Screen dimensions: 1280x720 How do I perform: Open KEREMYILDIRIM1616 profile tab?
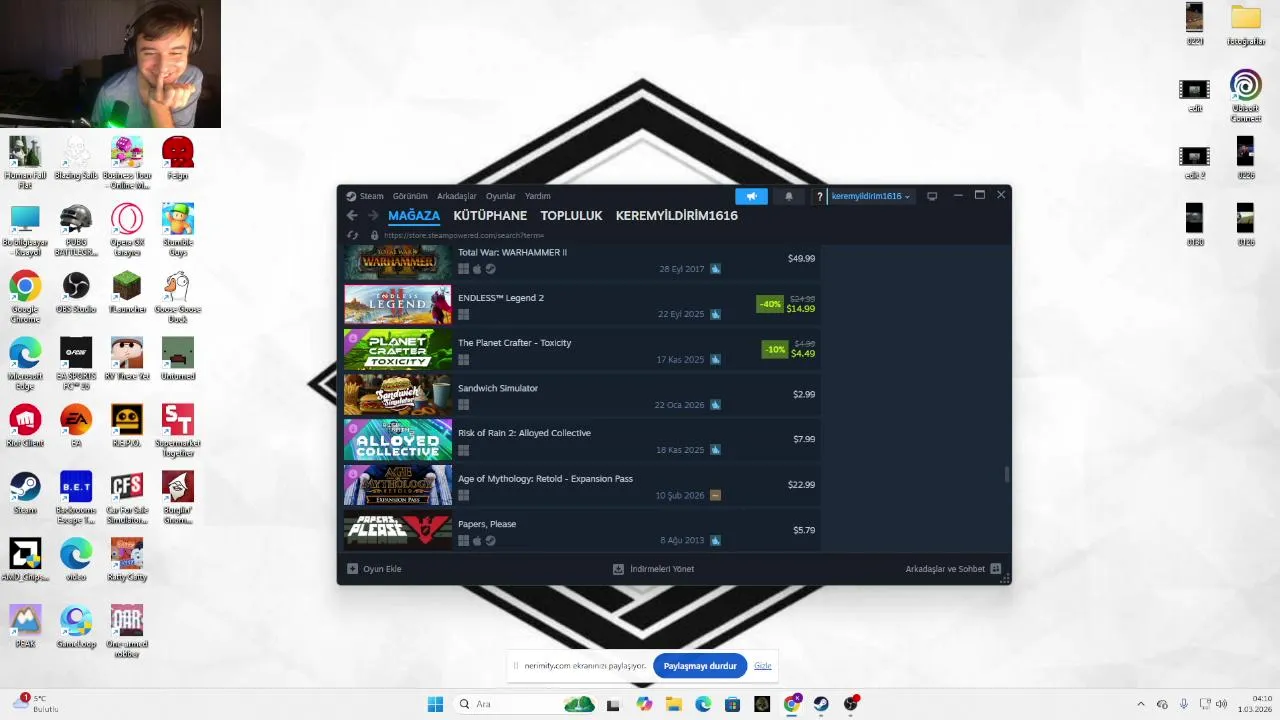(677, 216)
